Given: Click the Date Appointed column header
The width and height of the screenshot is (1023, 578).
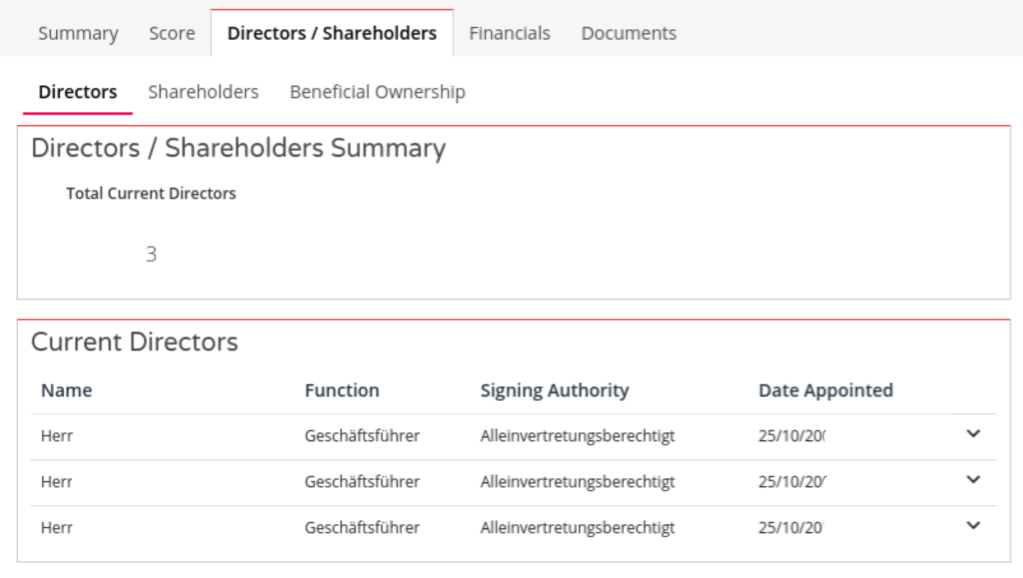Looking at the screenshot, I should (x=825, y=391).
